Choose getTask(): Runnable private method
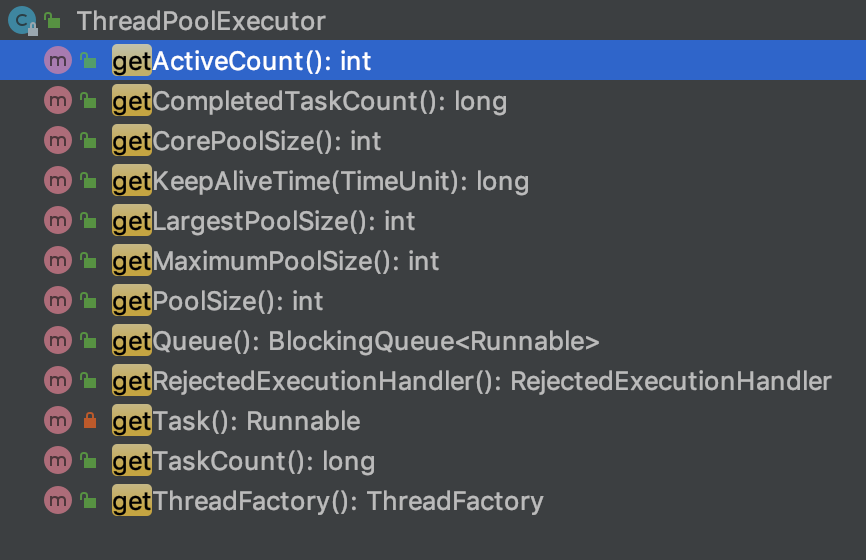Viewport: 866px width, 560px height. point(433,421)
